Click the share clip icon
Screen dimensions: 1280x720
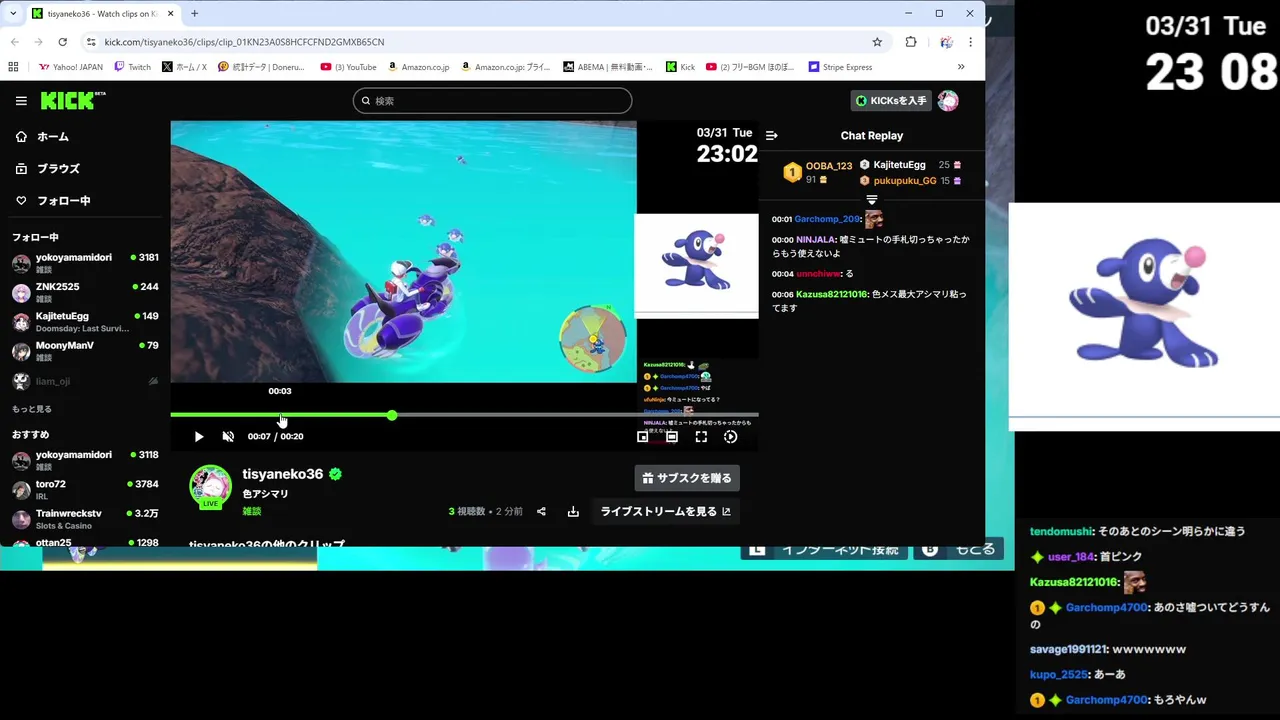[541, 512]
